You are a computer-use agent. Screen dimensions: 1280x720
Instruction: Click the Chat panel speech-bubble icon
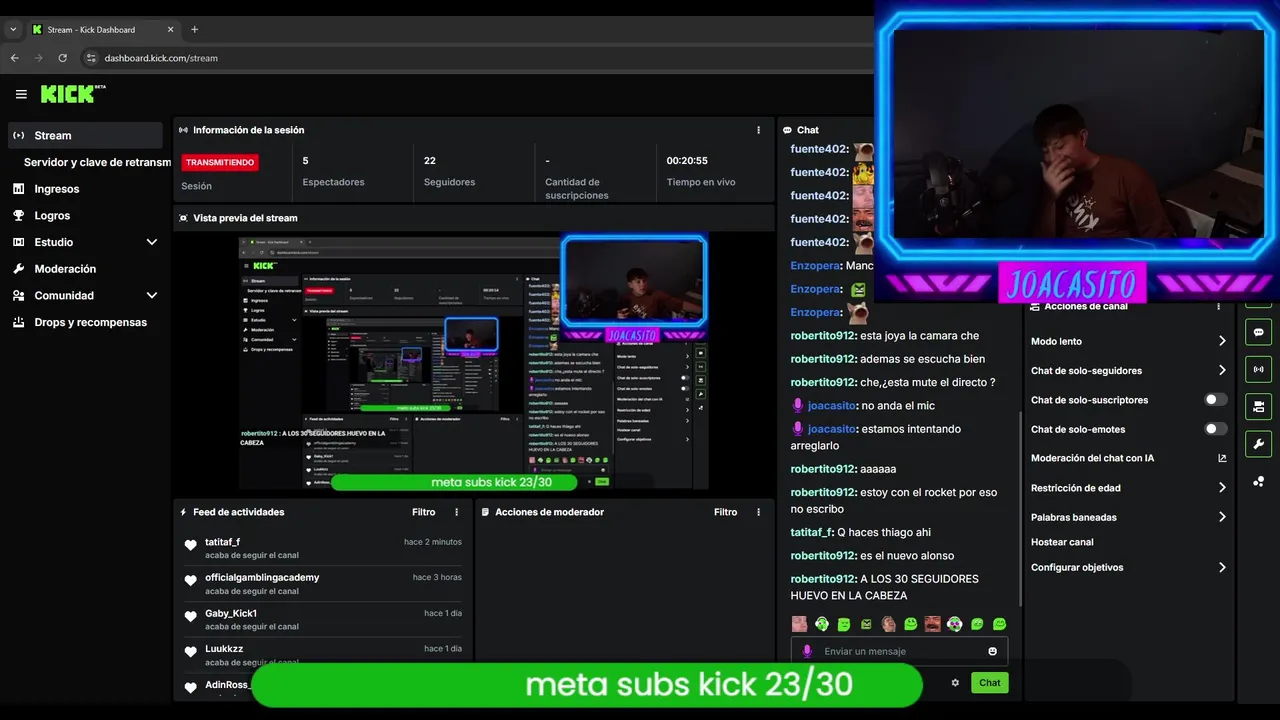pos(787,130)
